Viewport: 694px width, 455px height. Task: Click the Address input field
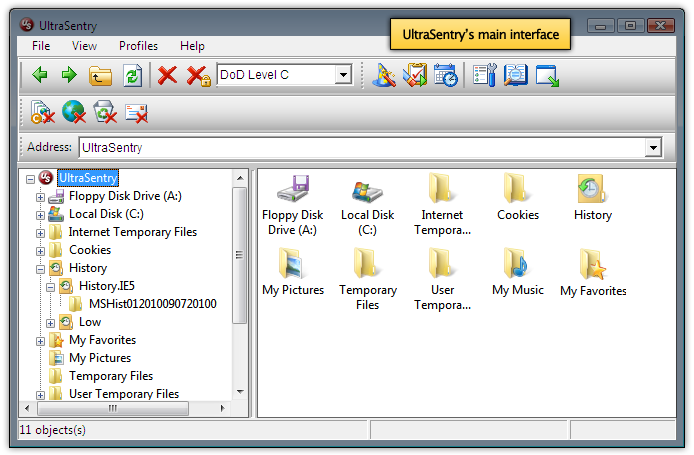362,147
